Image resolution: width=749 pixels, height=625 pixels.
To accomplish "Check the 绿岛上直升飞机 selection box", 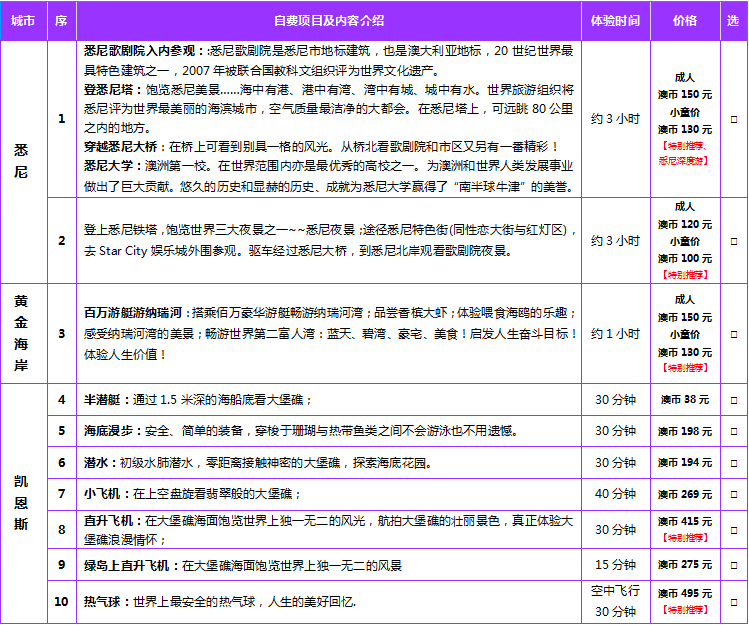I will tap(734, 565).
